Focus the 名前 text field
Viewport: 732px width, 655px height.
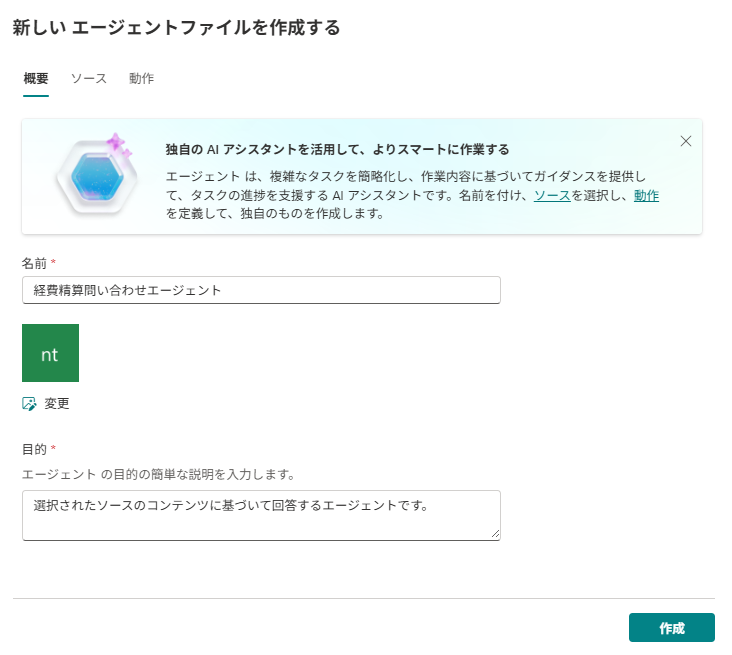point(261,290)
